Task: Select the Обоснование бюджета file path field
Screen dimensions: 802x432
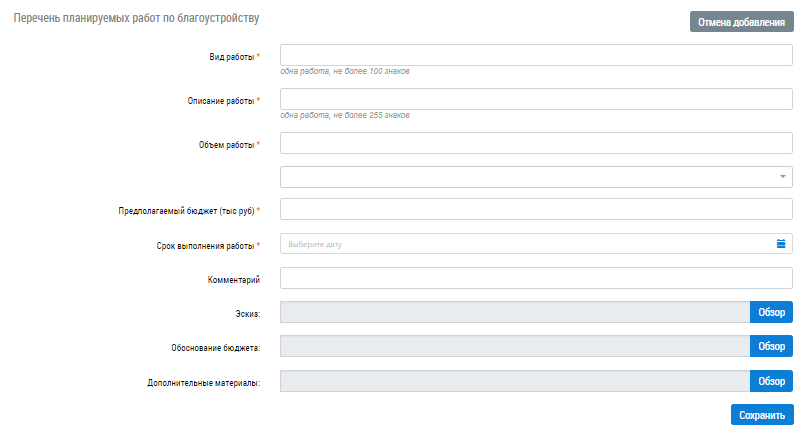Action: coord(515,346)
